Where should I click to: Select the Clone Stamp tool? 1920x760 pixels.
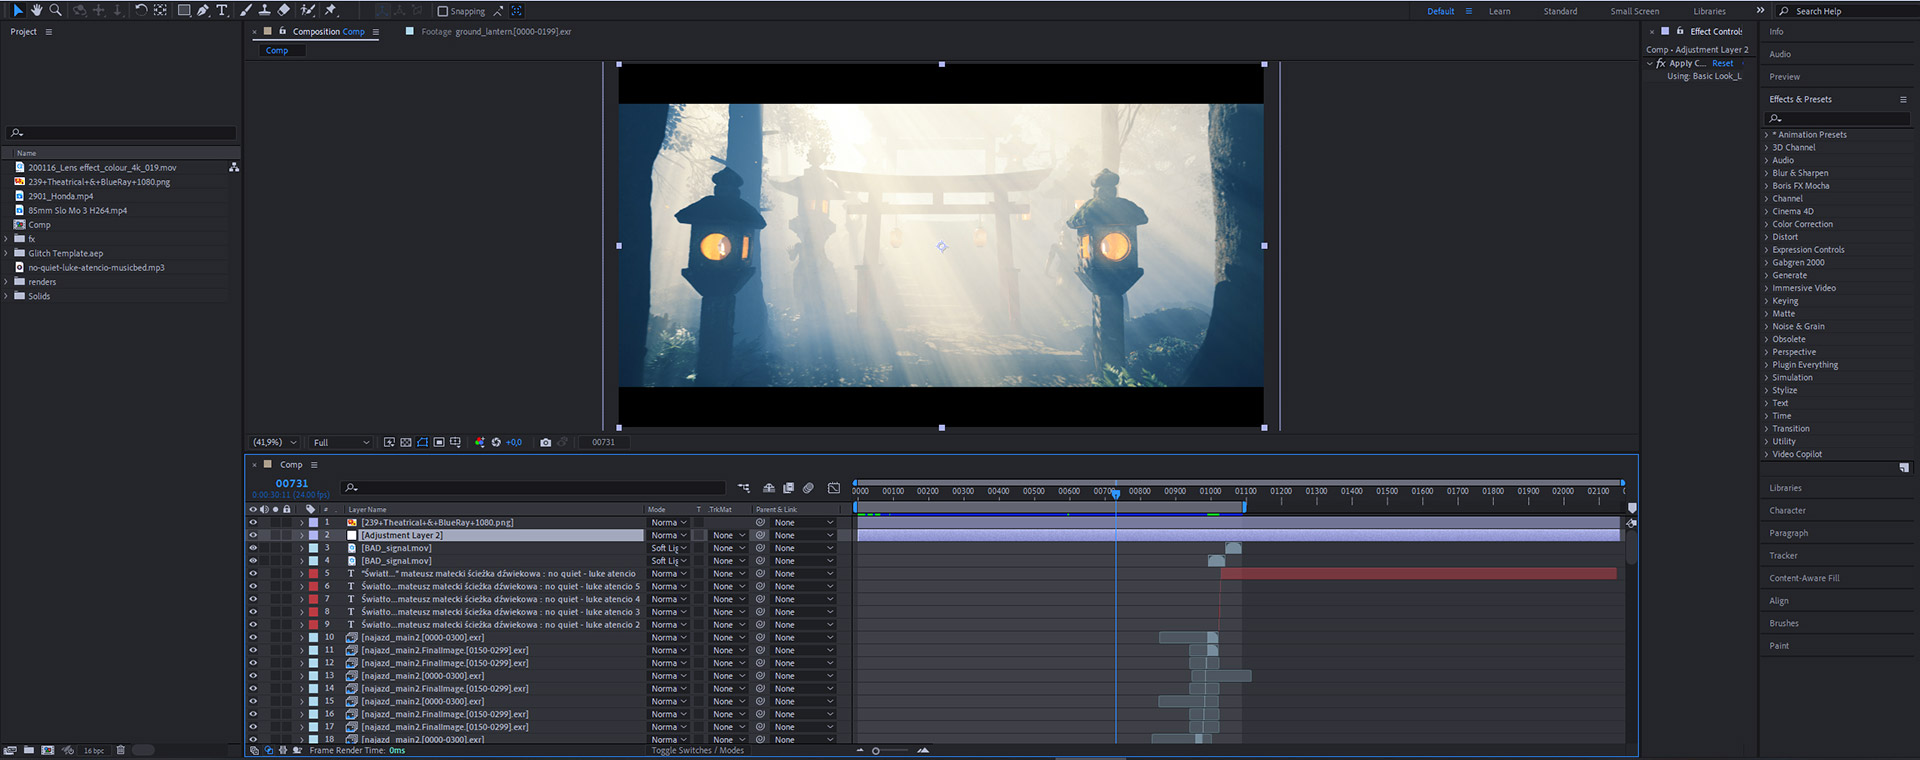(265, 10)
